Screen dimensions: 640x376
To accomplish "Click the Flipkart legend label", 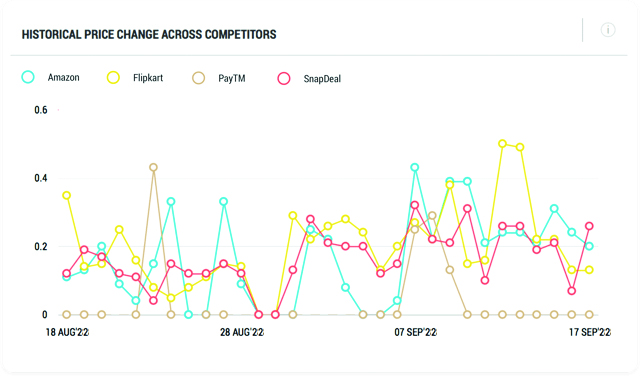I will 148,78.
